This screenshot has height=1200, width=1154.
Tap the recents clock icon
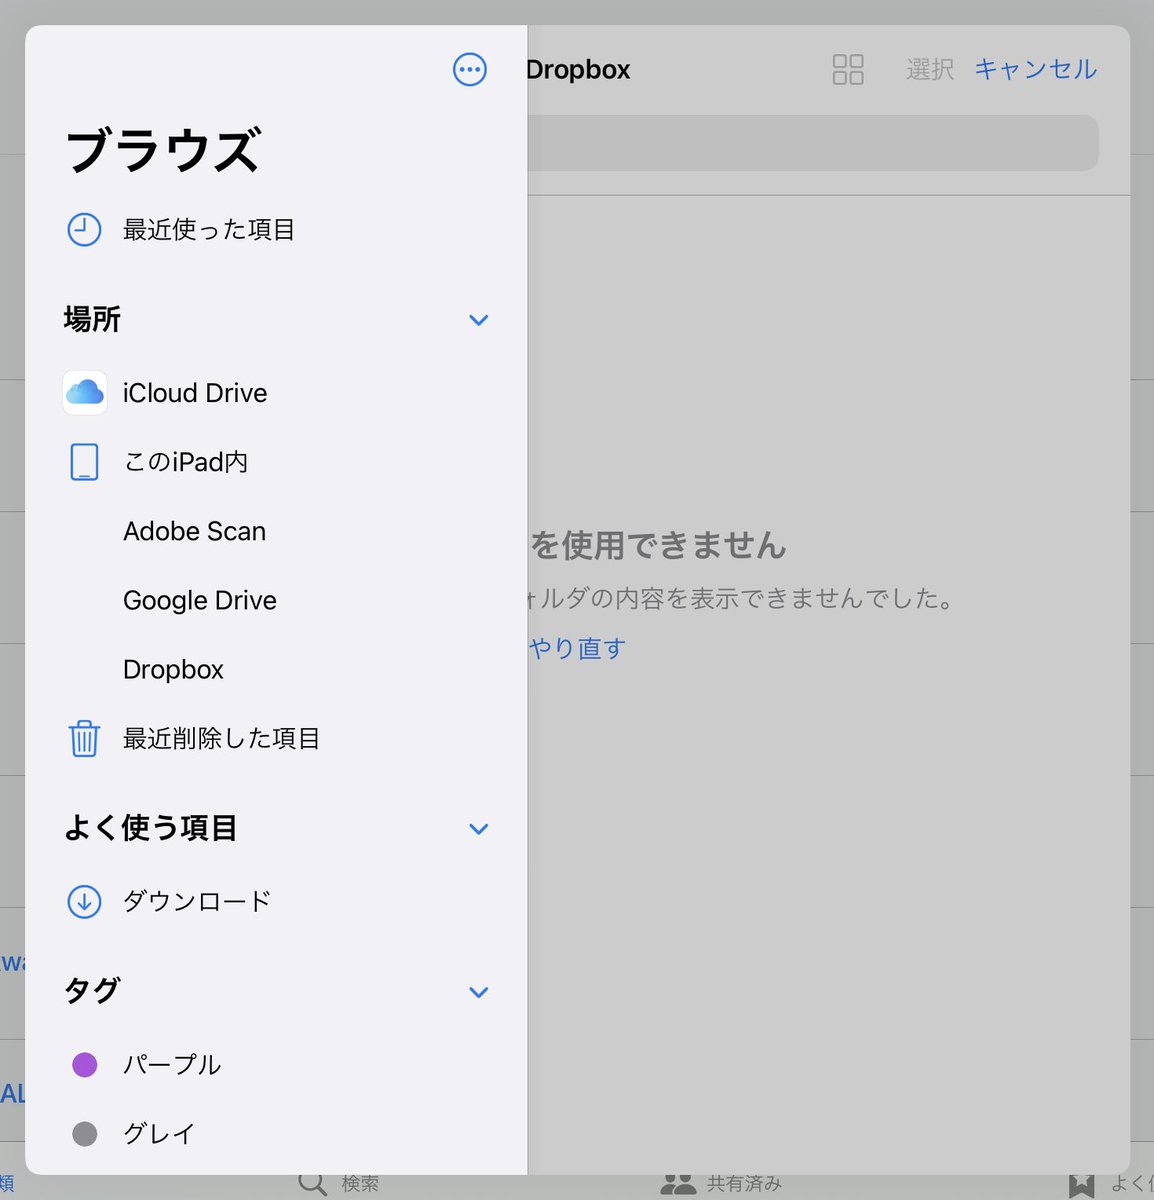point(84,230)
